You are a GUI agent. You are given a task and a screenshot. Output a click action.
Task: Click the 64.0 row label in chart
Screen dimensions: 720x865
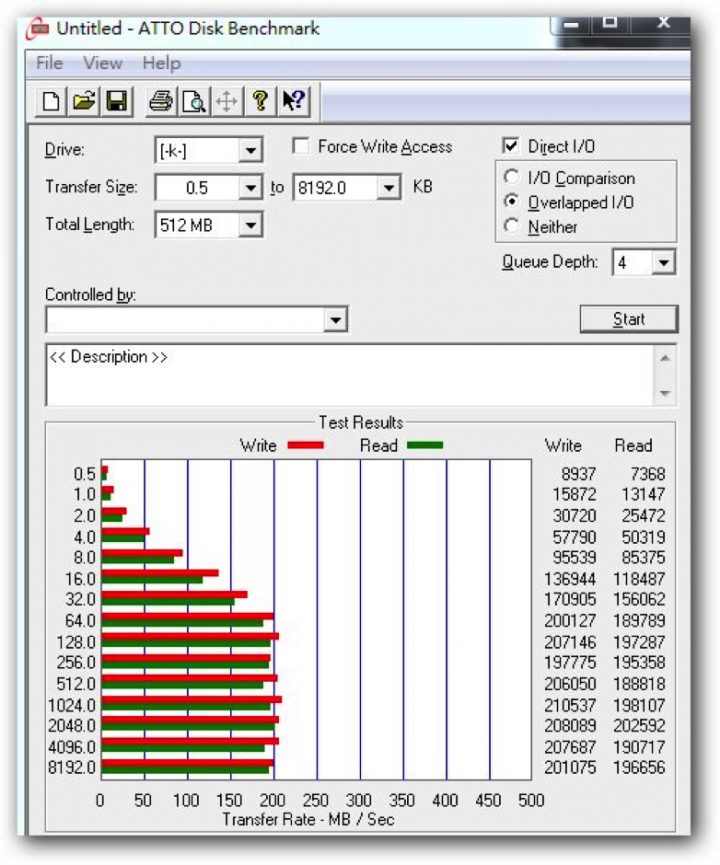coord(81,621)
